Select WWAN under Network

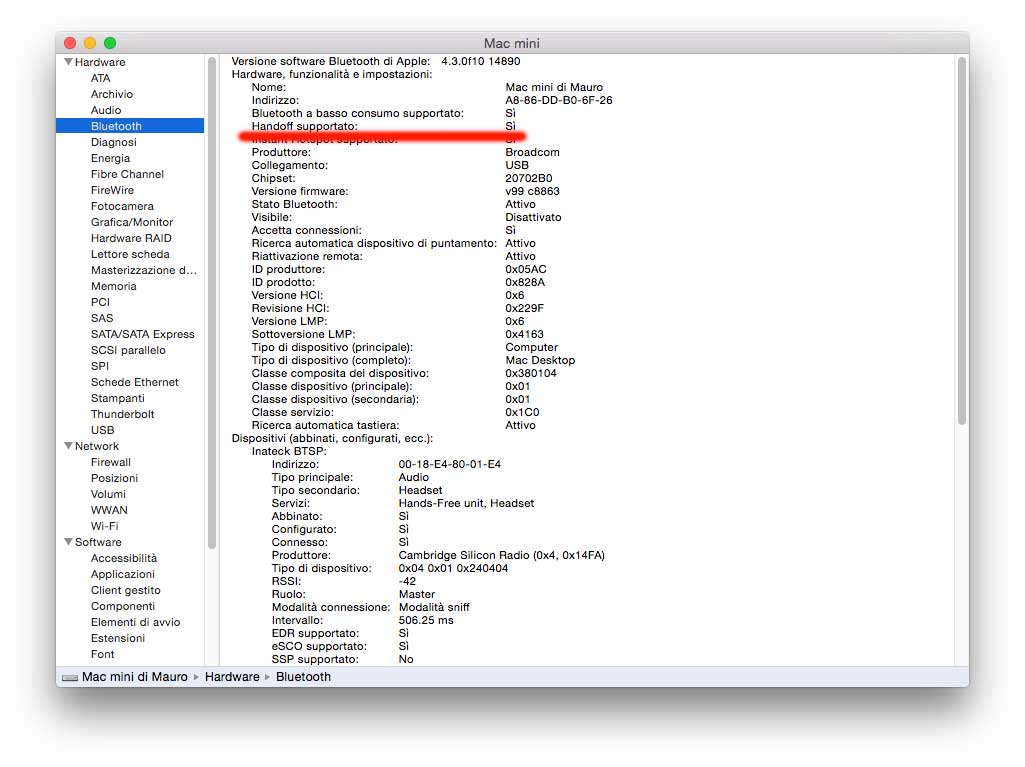point(109,511)
